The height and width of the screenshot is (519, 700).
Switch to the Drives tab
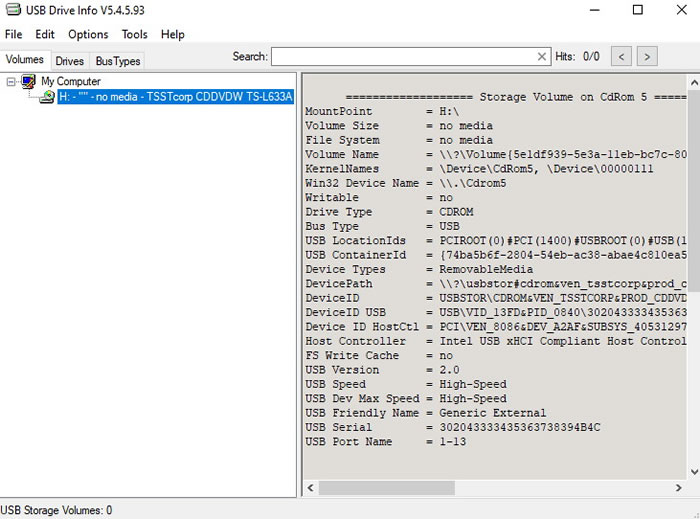70,61
